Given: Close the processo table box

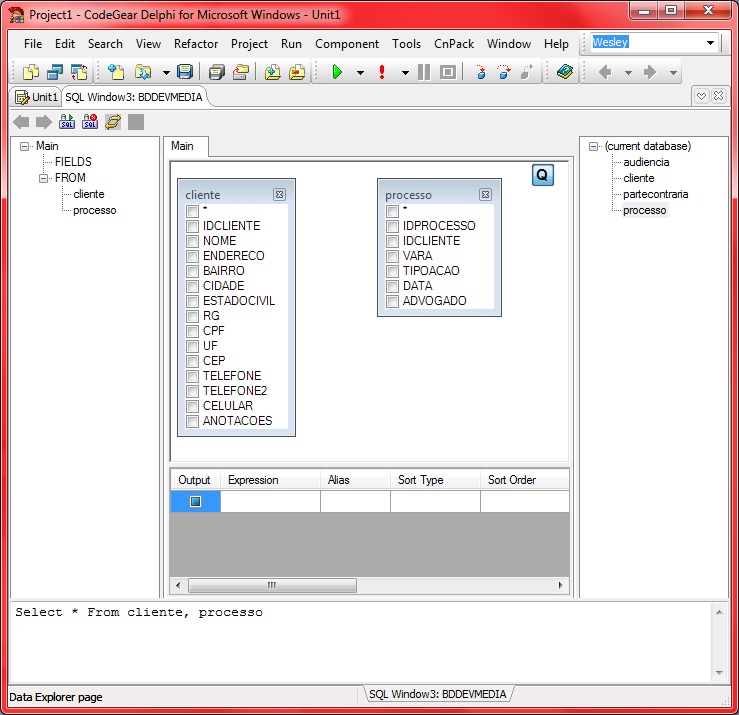Looking at the screenshot, I should click(485, 195).
